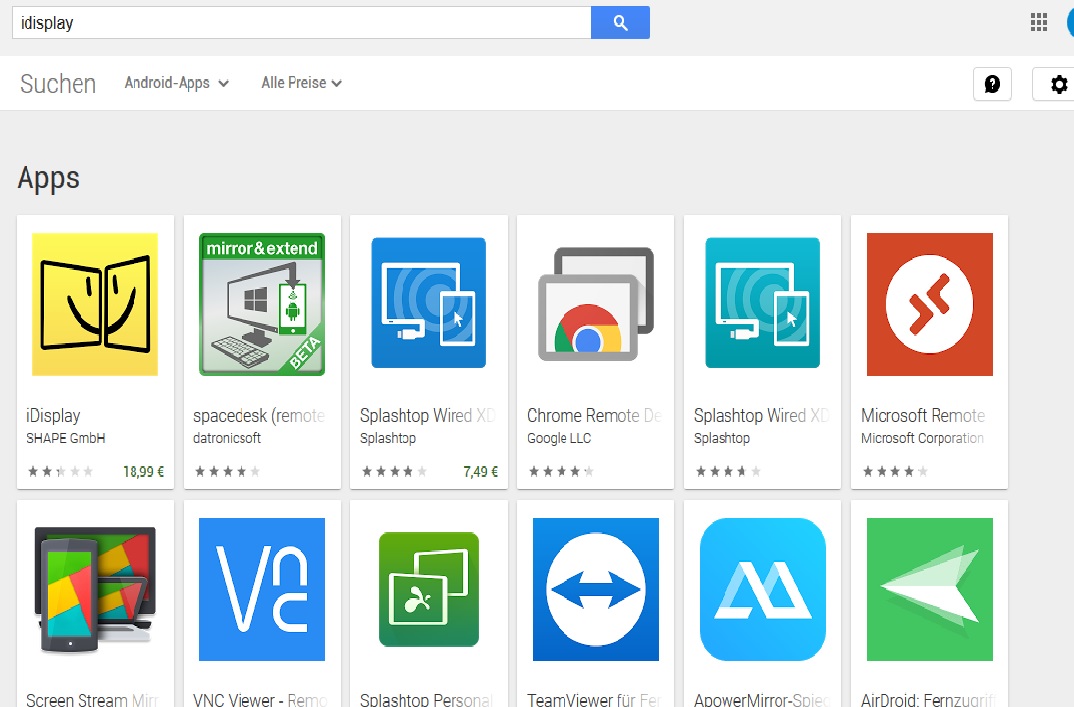This screenshot has height=707, width=1074.
Task: Click into the idisplay search field
Action: [301, 23]
